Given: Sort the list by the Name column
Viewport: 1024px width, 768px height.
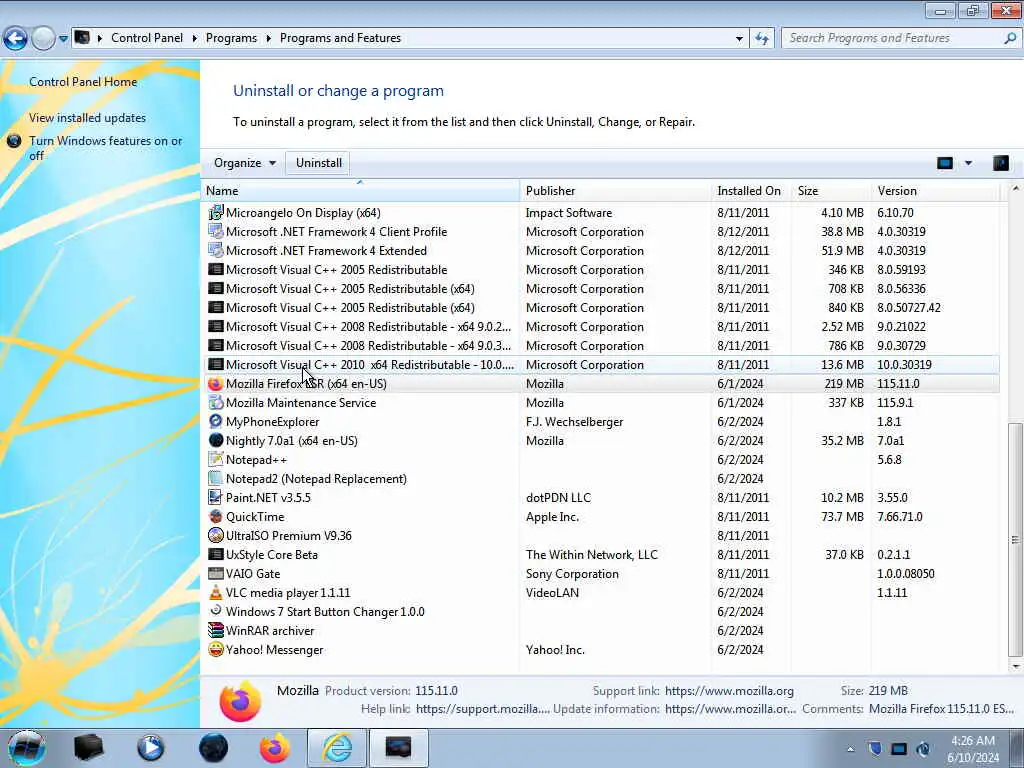Looking at the screenshot, I should point(360,191).
